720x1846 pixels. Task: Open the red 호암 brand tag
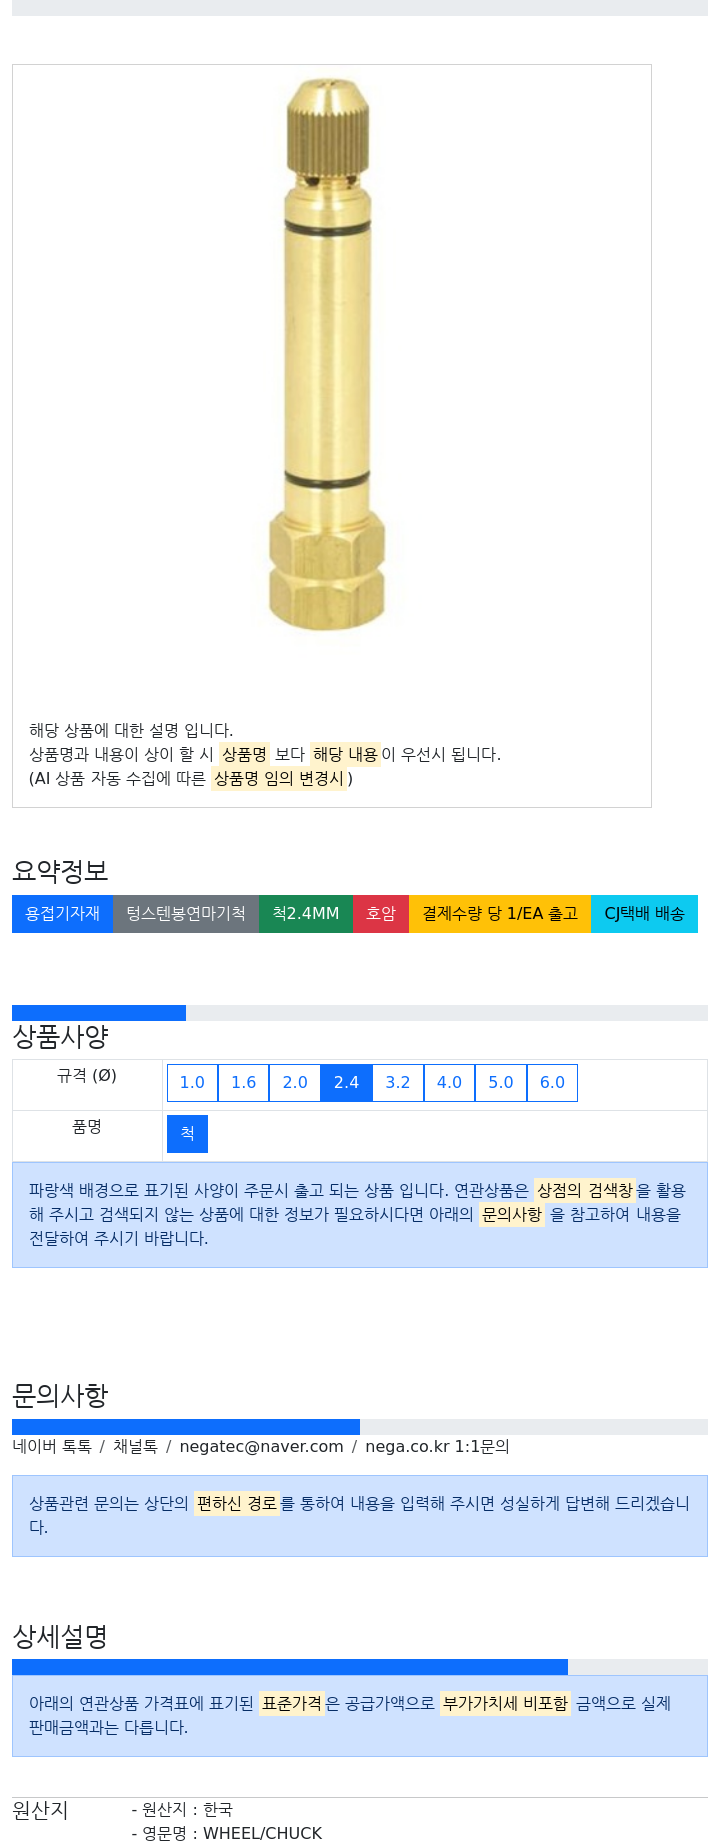pos(381,914)
